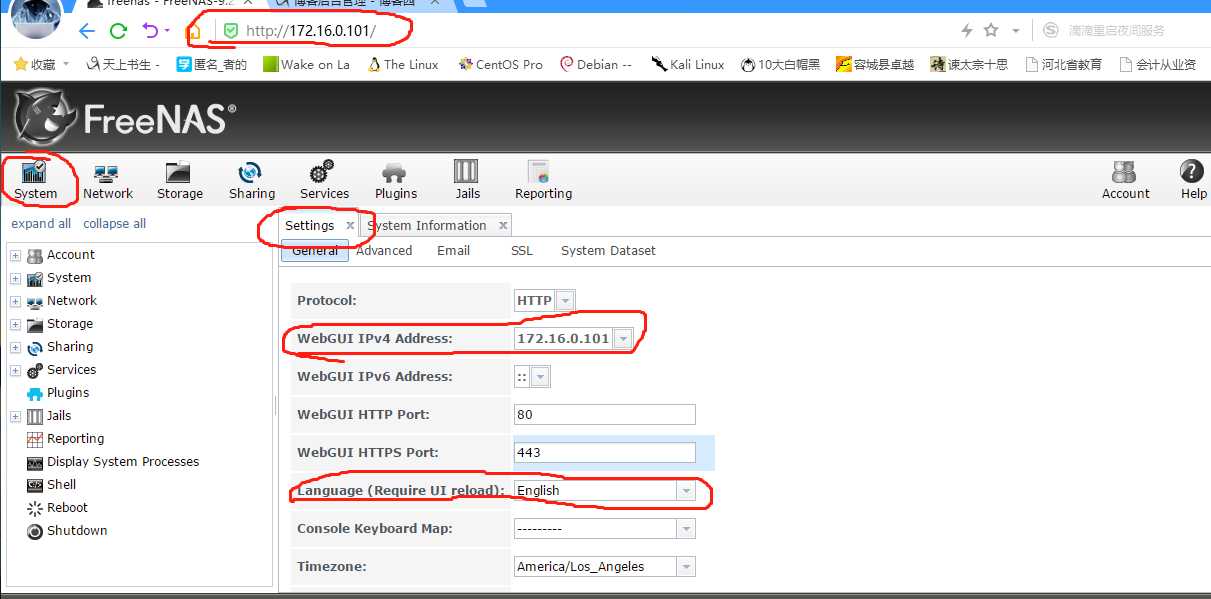Select Jails in the sidebar tree
The width and height of the screenshot is (1211, 599).
point(58,416)
